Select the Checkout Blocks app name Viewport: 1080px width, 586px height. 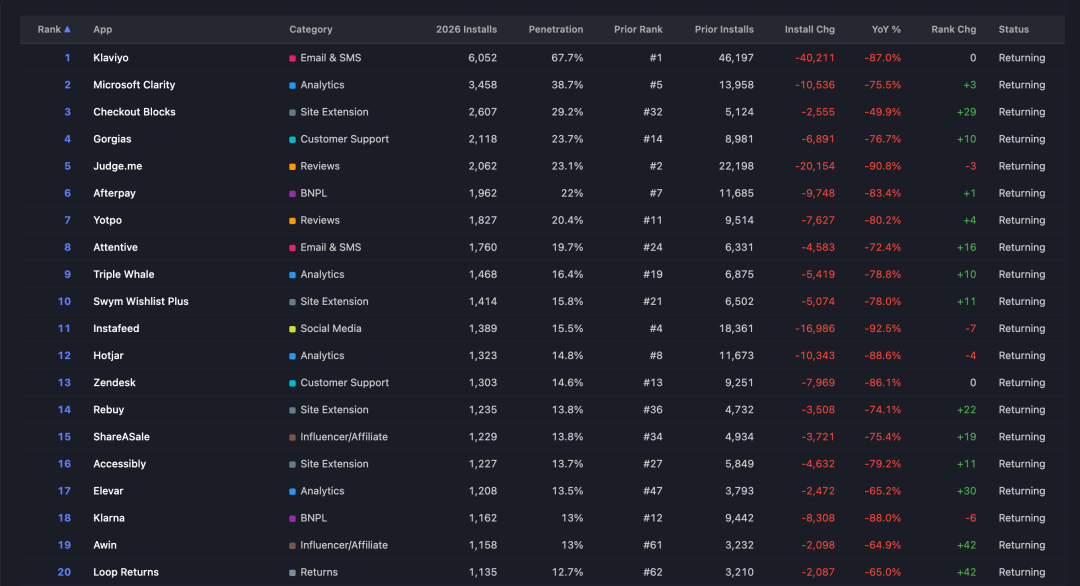point(134,112)
